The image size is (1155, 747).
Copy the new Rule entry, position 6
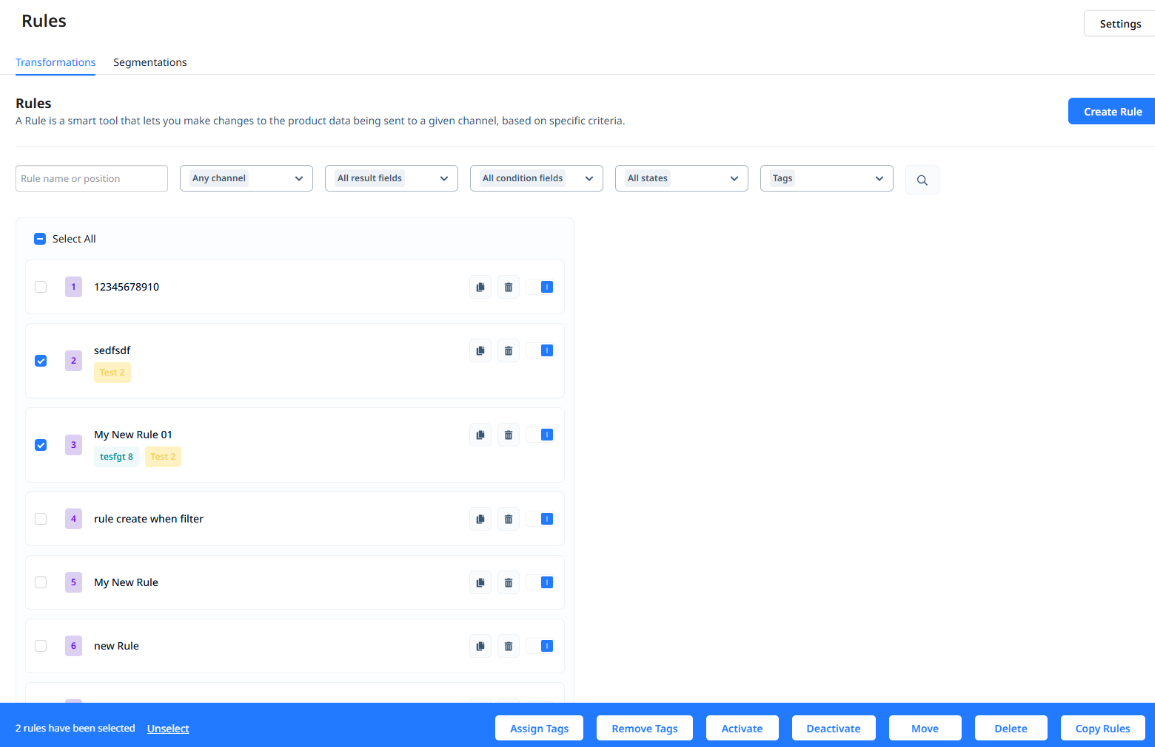point(480,646)
